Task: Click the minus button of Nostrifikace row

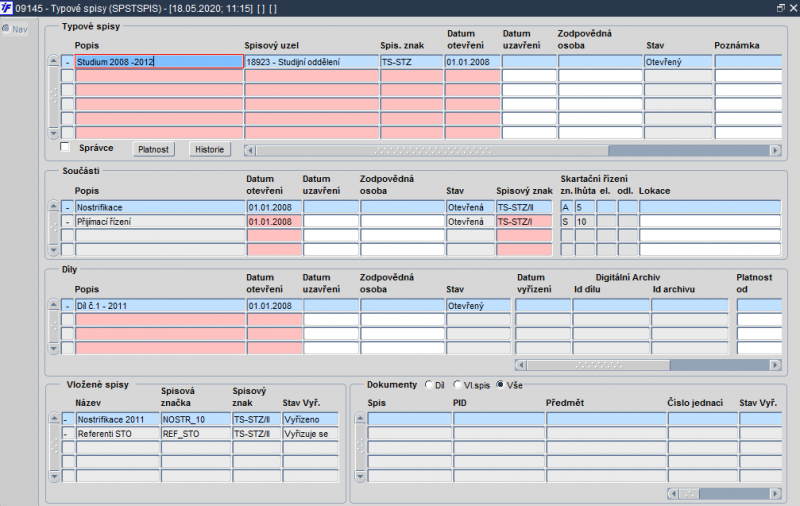Action: coord(67,207)
